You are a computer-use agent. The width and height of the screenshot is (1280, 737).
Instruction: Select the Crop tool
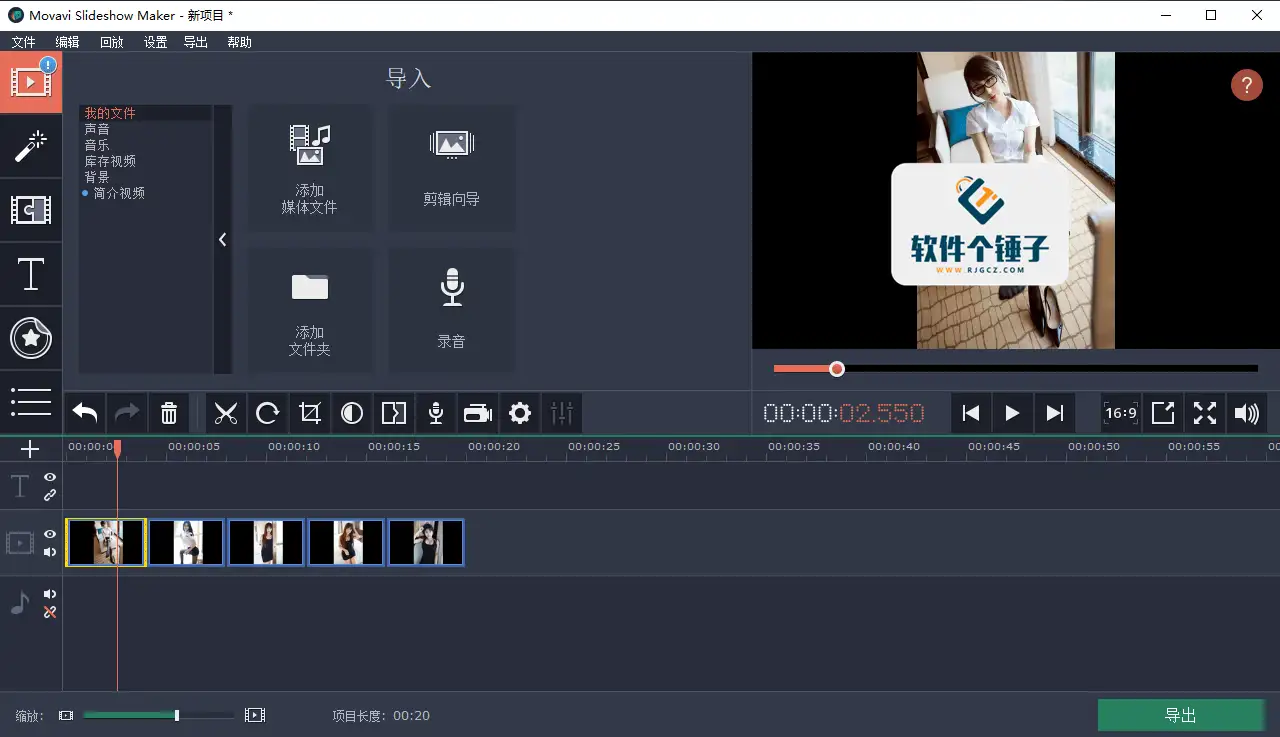310,413
